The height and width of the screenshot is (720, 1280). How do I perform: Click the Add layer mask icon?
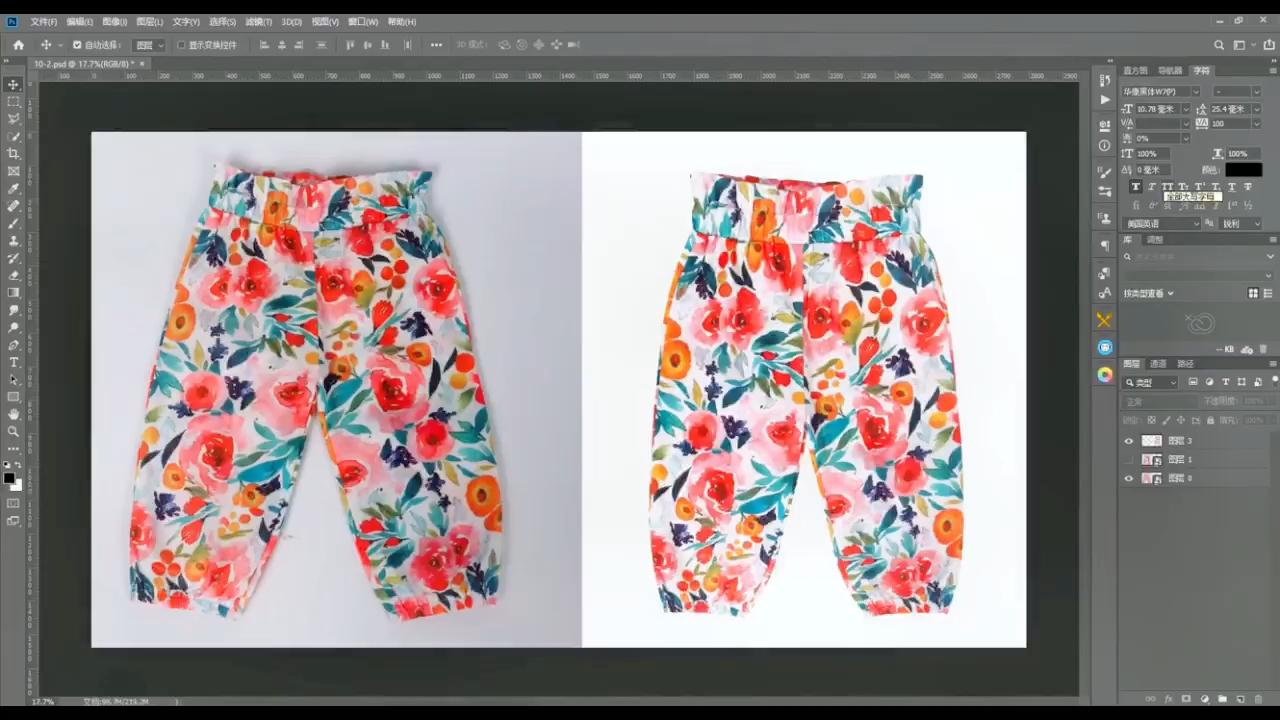coord(1186,699)
